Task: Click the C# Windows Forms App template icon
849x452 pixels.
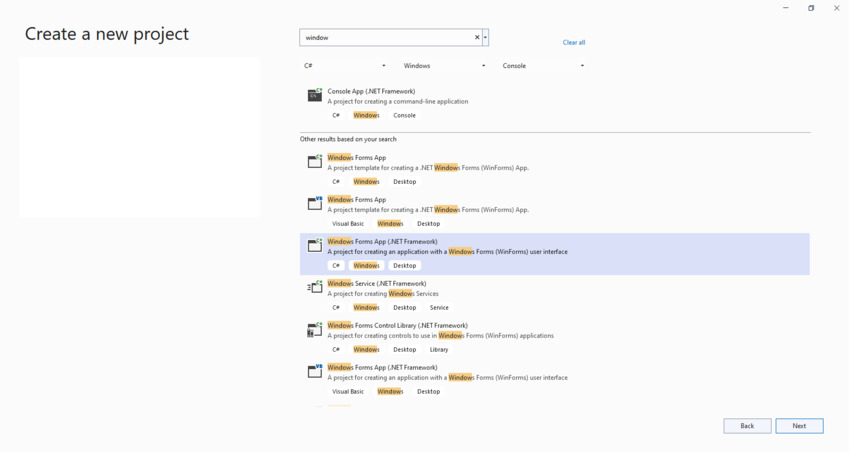Action: click(x=315, y=161)
